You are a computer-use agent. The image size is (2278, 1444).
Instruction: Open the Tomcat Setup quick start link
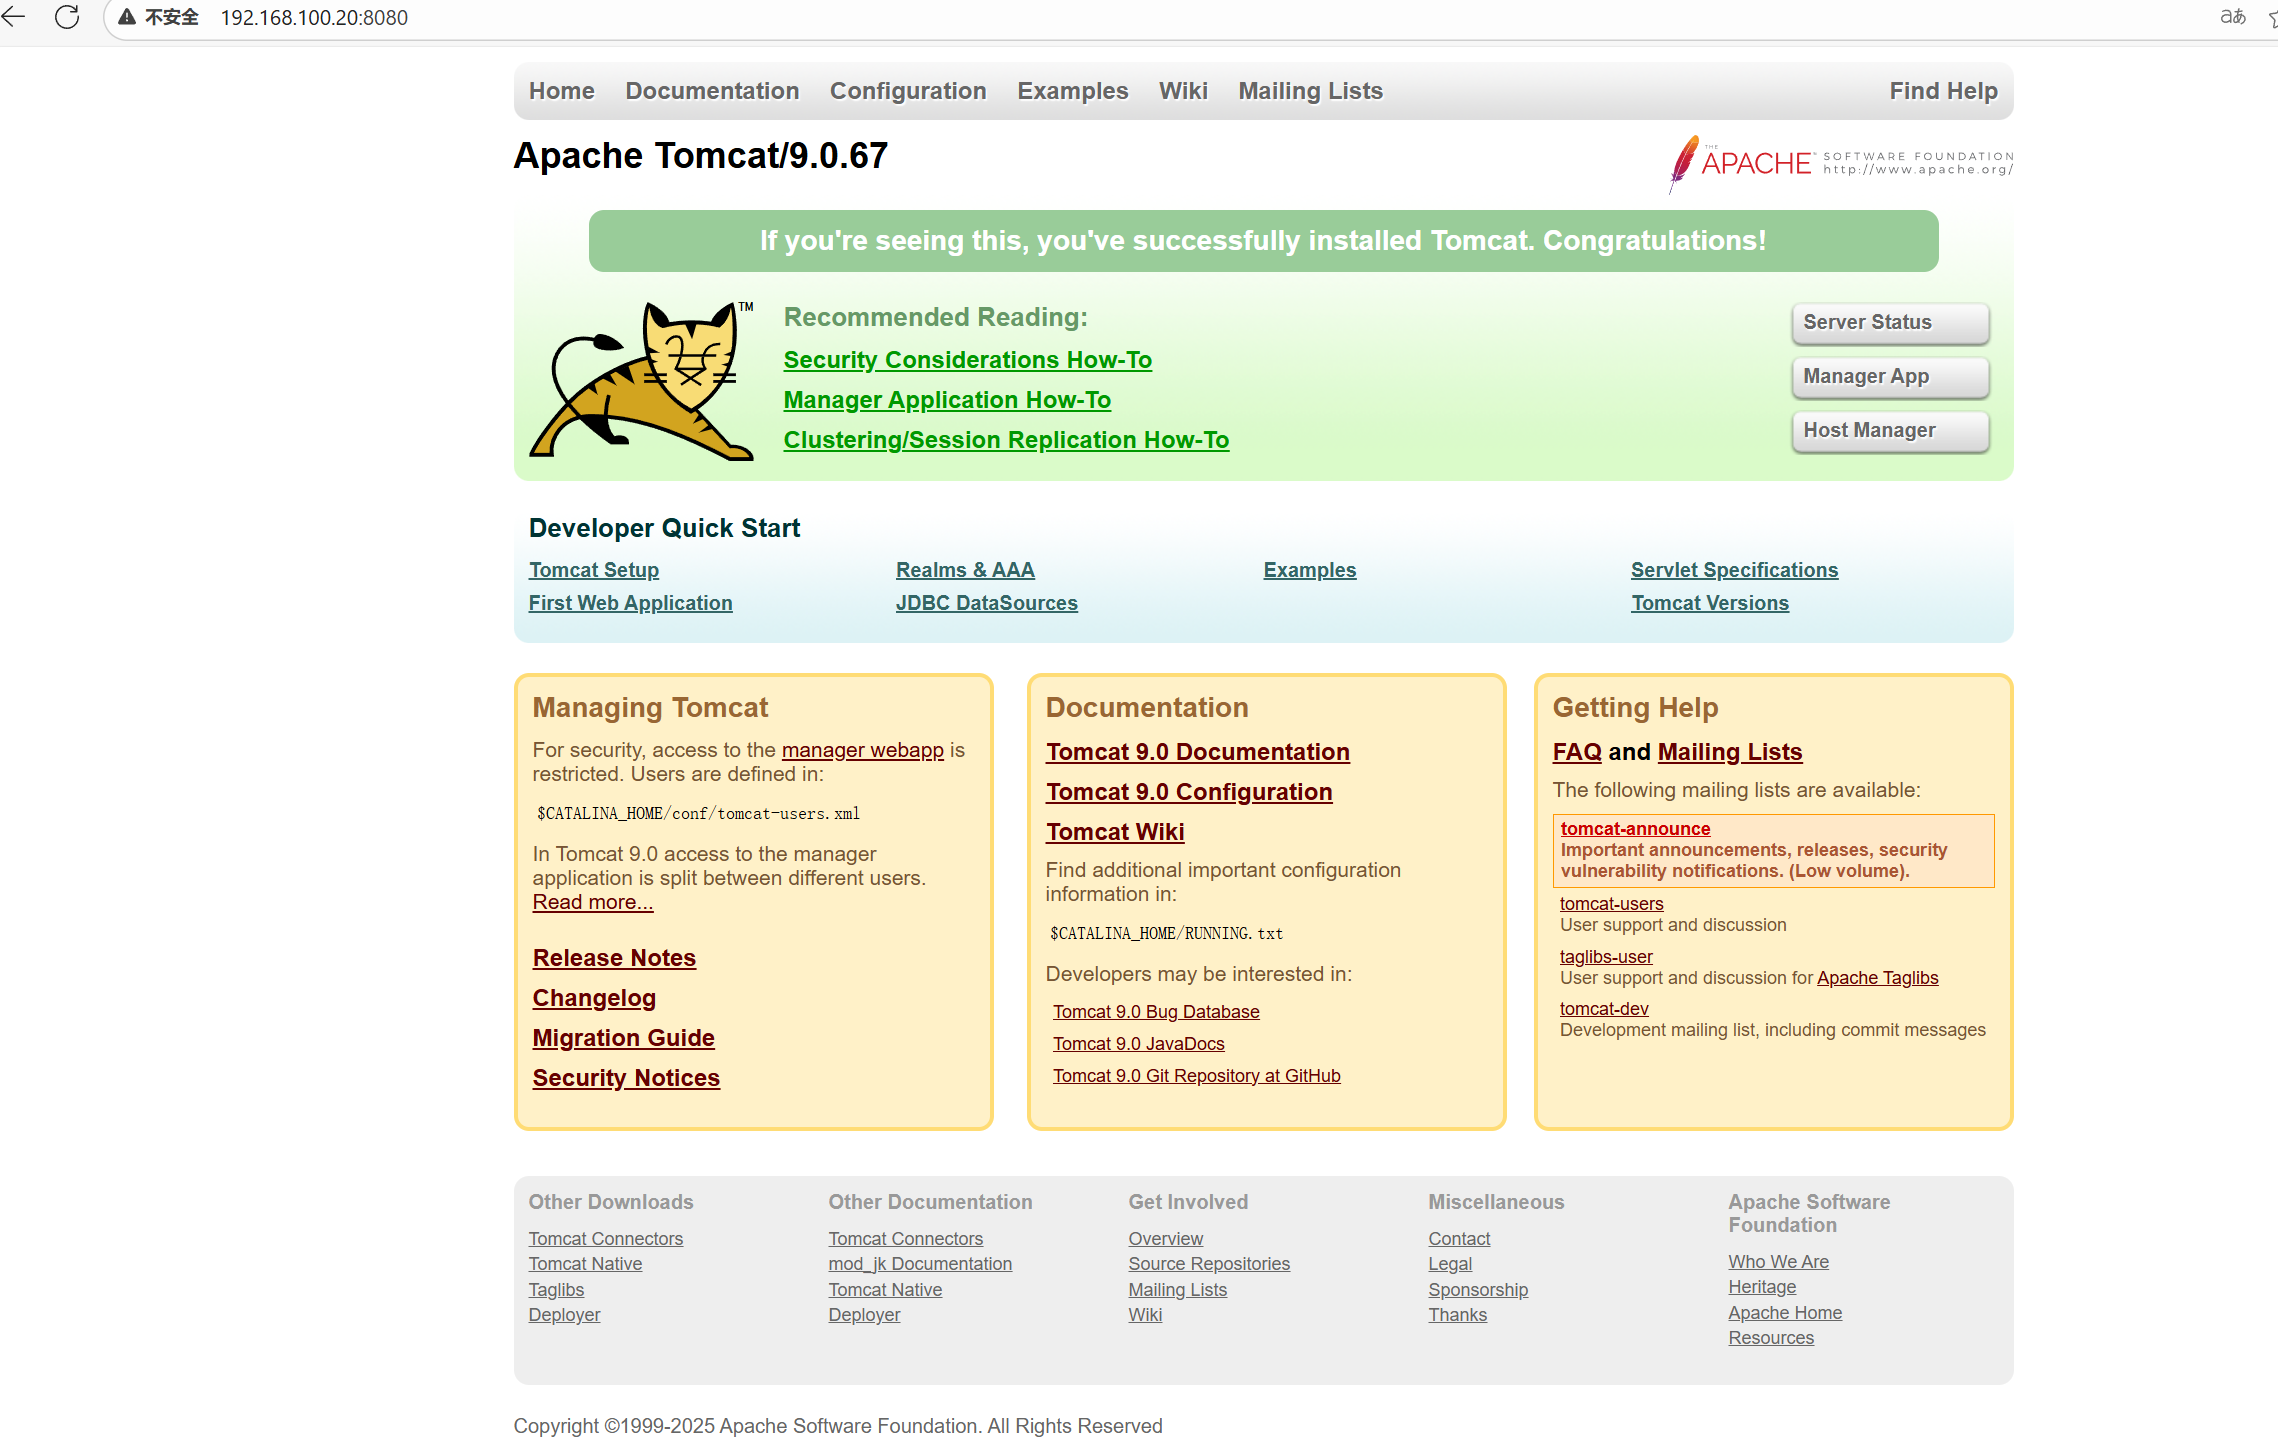pyautogui.click(x=593, y=570)
